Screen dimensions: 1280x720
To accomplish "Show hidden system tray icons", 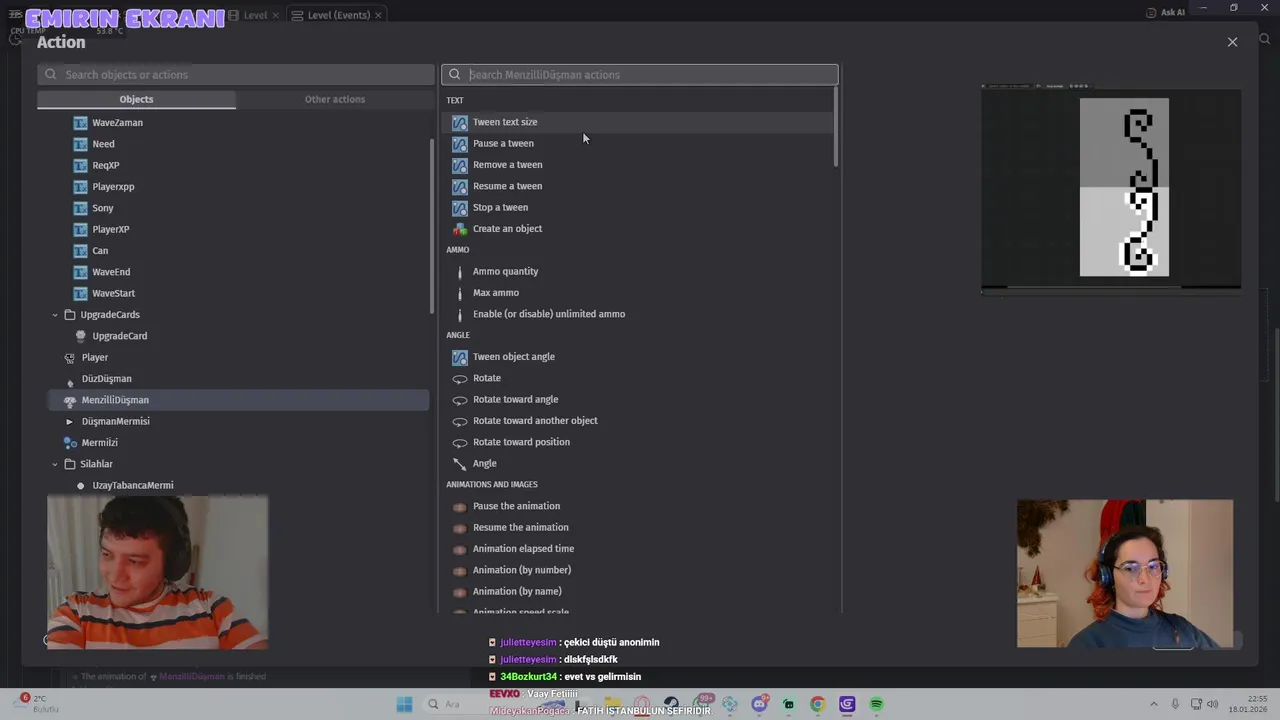I will pos(1153,704).
